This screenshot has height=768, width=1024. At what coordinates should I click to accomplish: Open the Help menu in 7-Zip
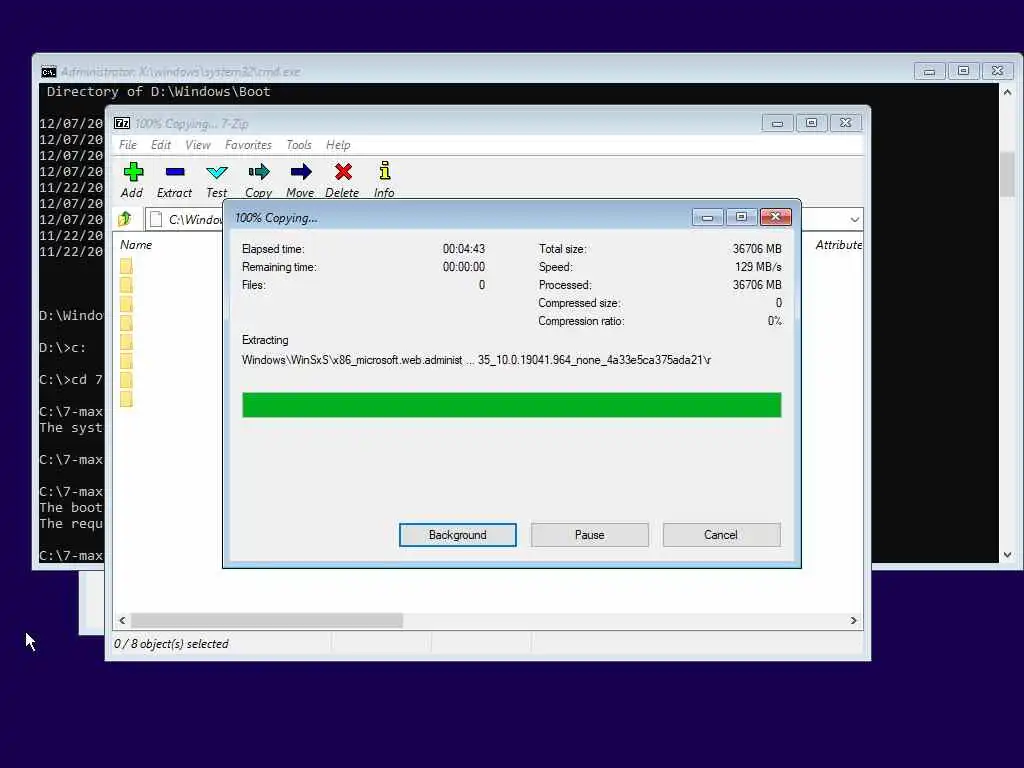tap(338, 145)
